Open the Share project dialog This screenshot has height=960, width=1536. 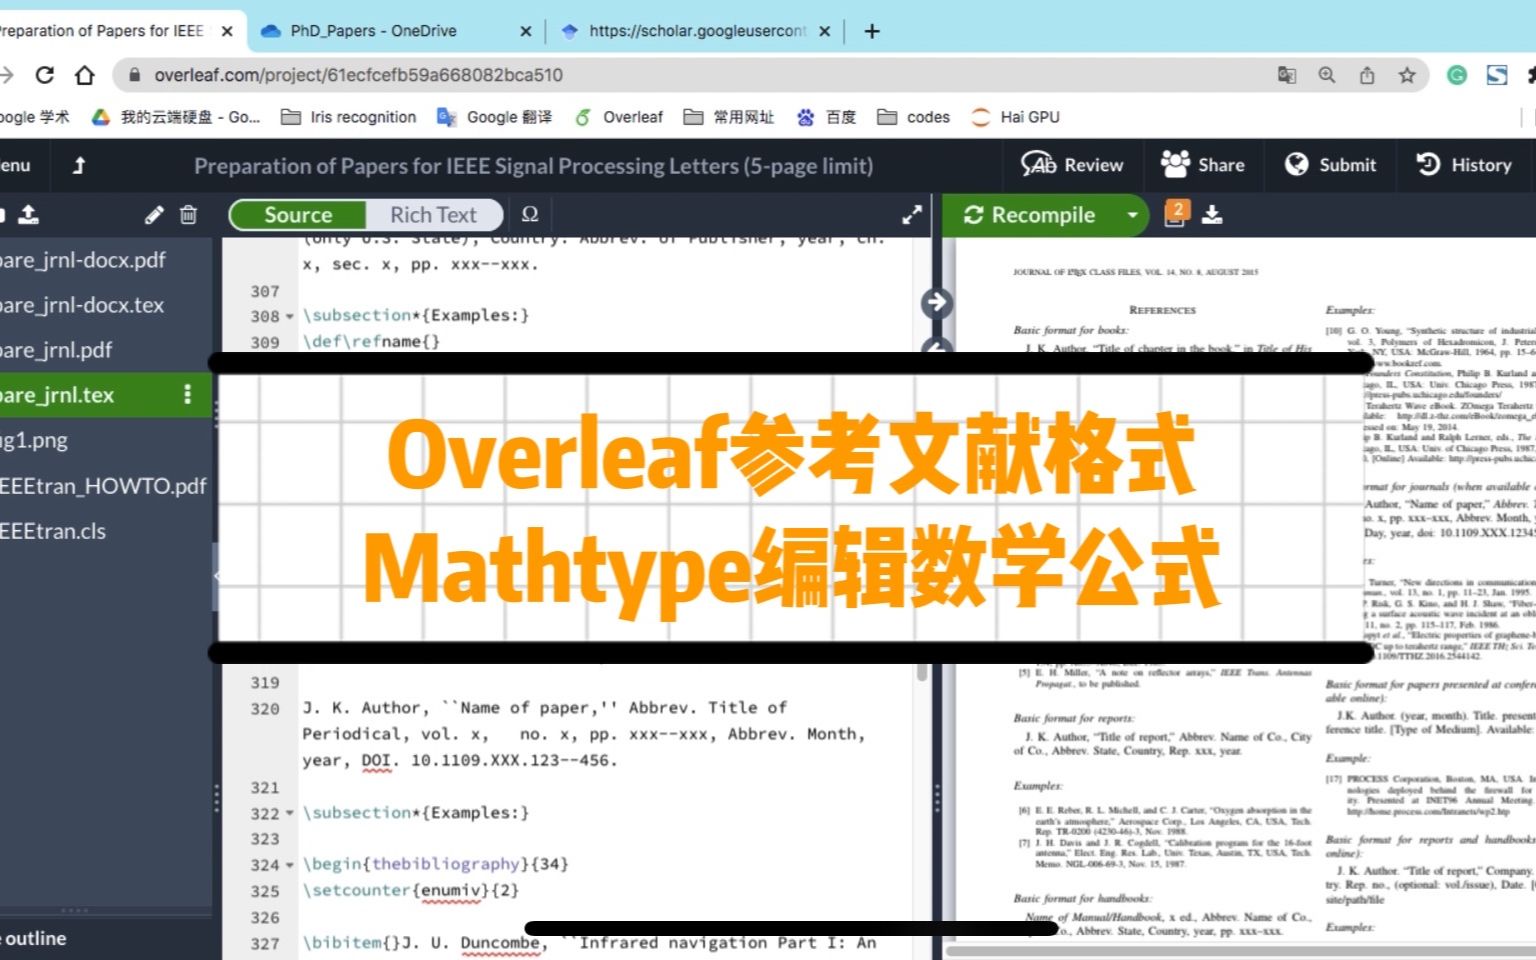point(1203,165)
